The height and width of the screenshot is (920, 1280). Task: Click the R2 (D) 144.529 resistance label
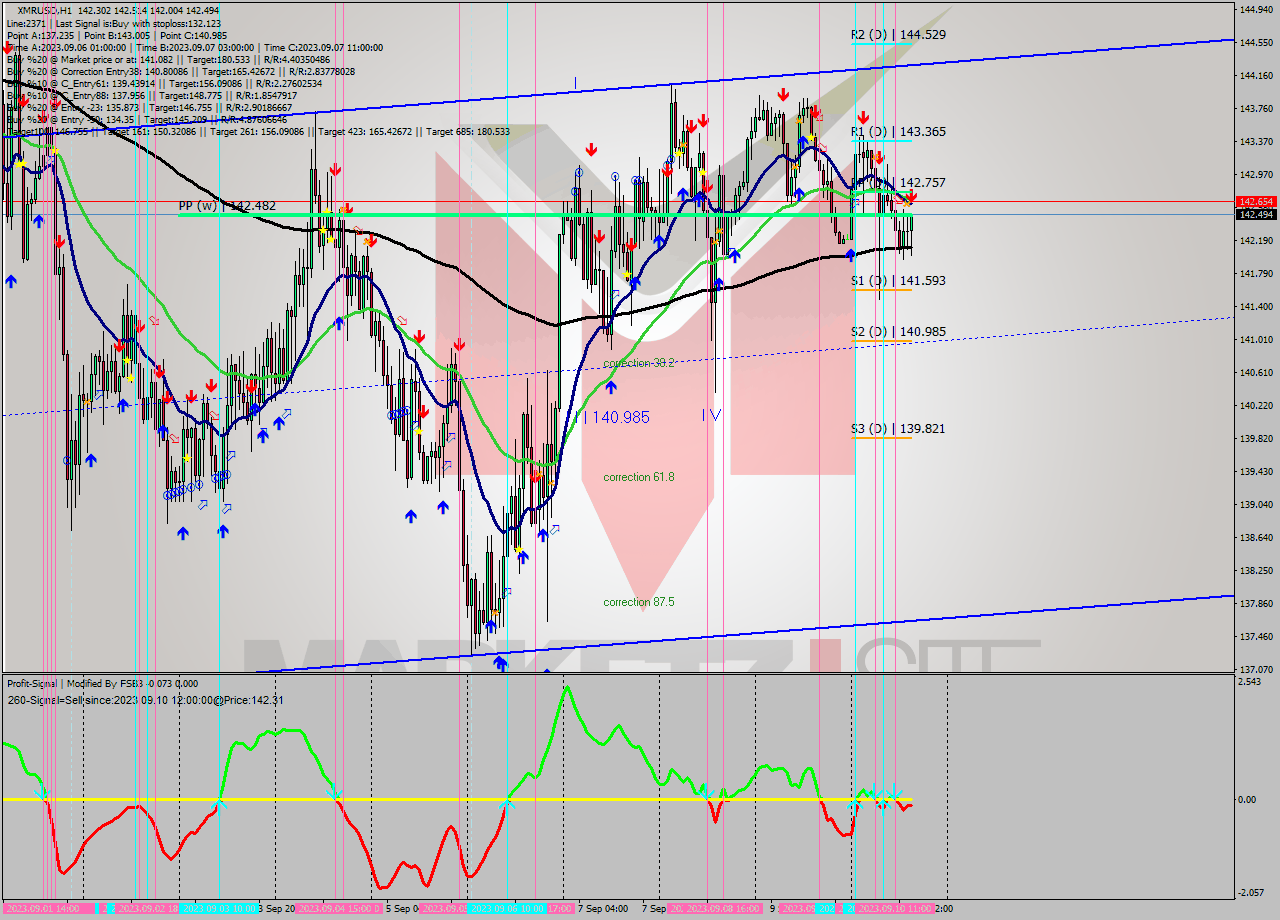tap(898, 34)
